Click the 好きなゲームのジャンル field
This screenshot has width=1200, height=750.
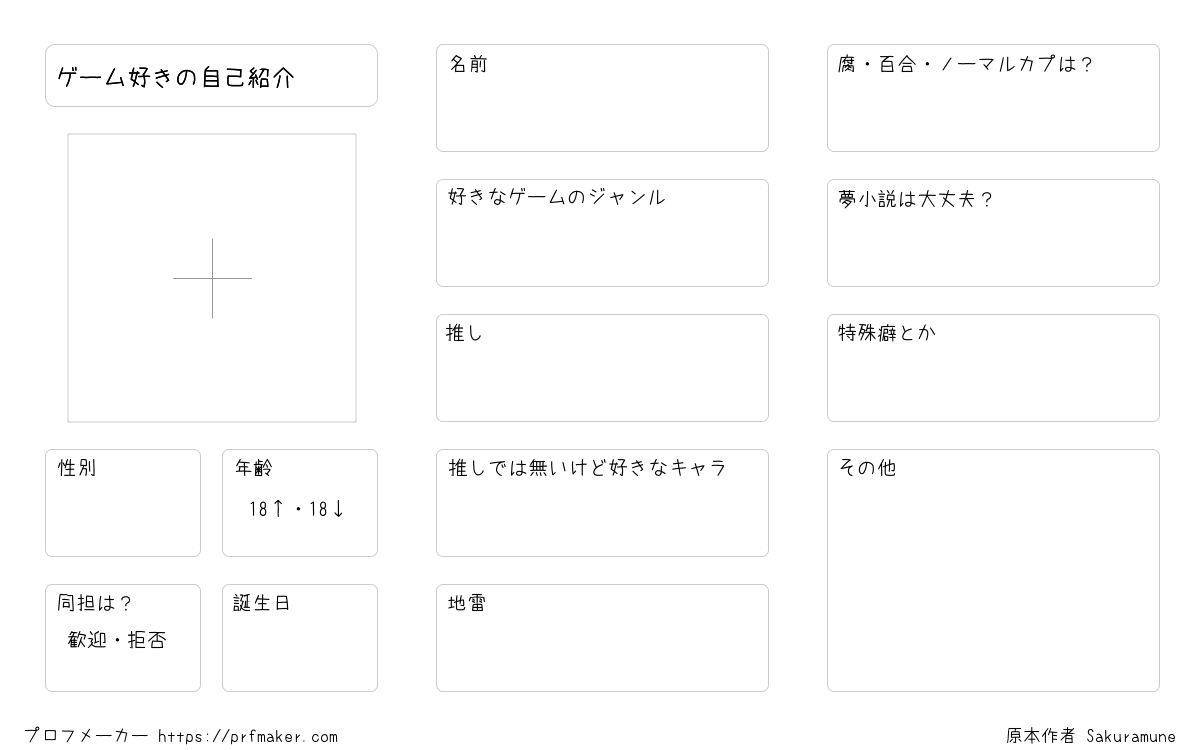(602, 233)
